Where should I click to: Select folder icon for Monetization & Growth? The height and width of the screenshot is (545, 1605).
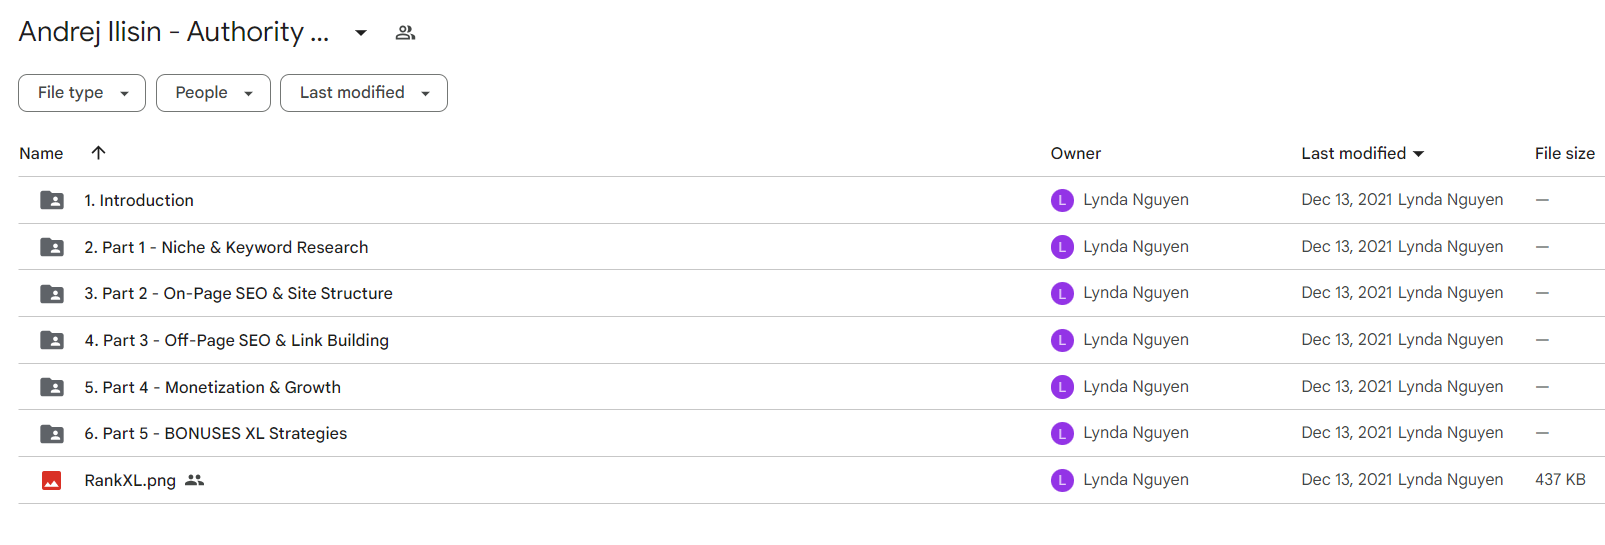(x=52, y=387)
